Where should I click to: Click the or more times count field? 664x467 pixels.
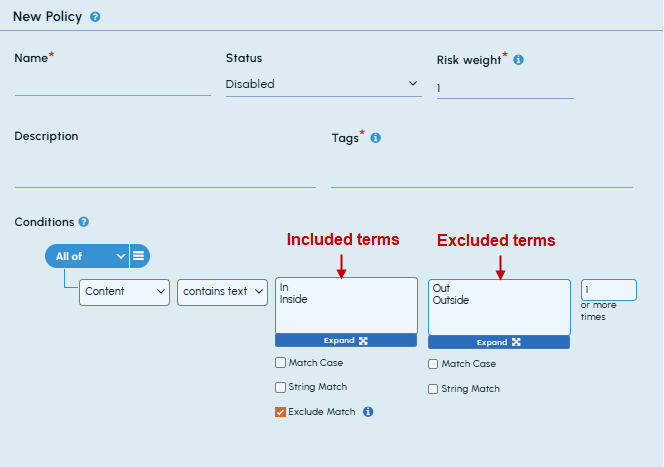609,290
